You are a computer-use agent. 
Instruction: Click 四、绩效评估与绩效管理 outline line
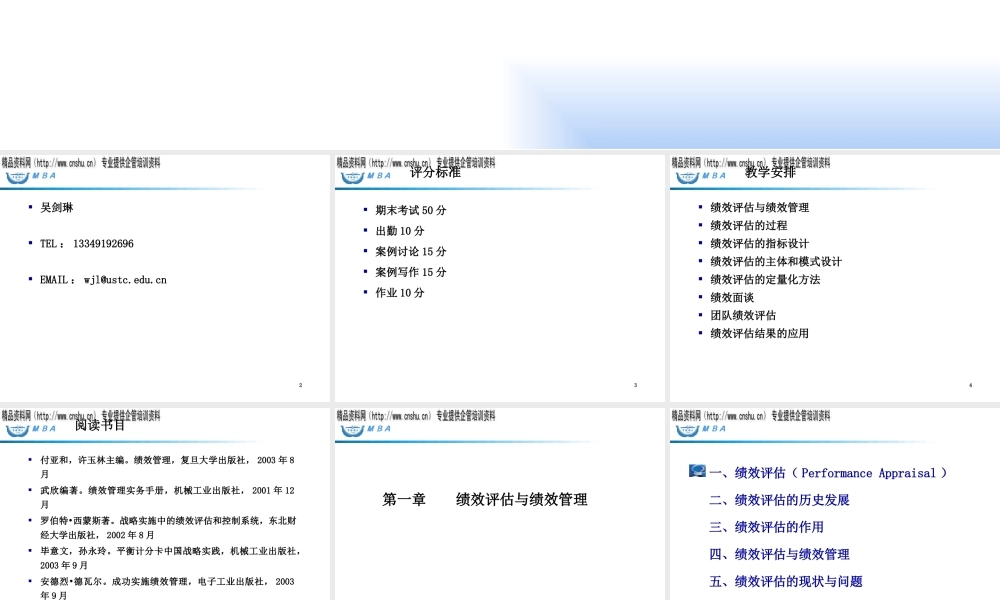pos(779,554)
